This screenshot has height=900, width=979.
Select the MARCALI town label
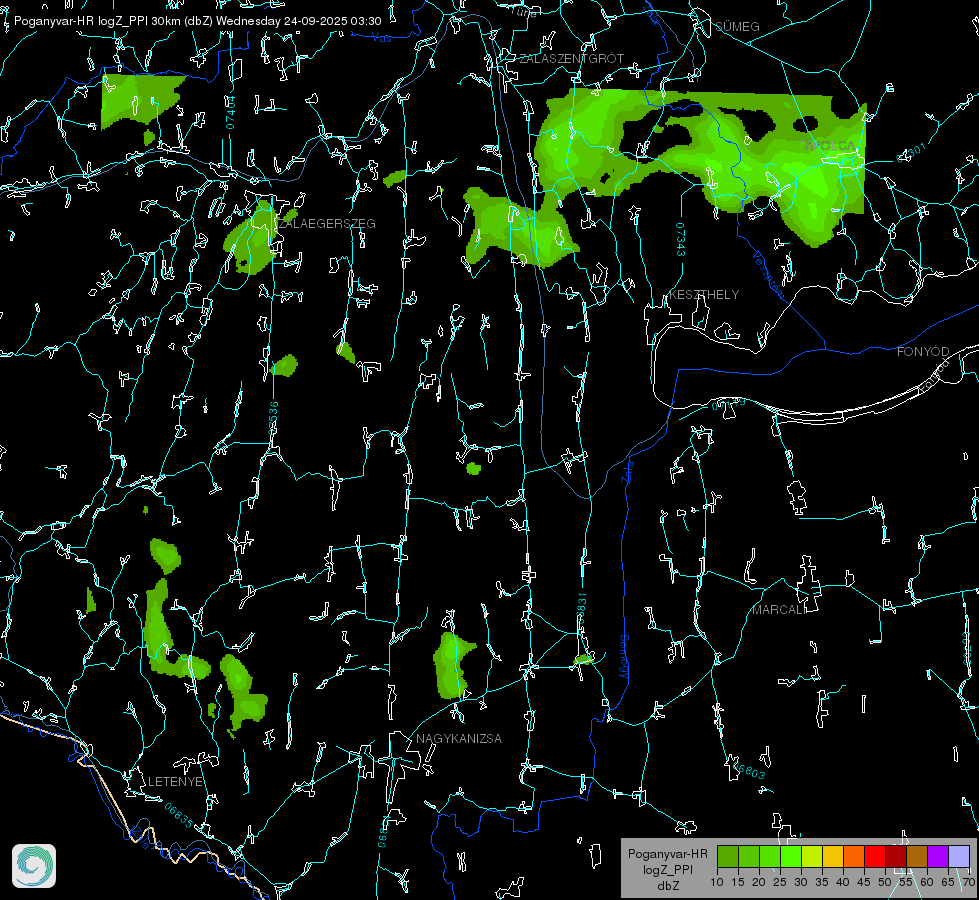pos(779,610)
